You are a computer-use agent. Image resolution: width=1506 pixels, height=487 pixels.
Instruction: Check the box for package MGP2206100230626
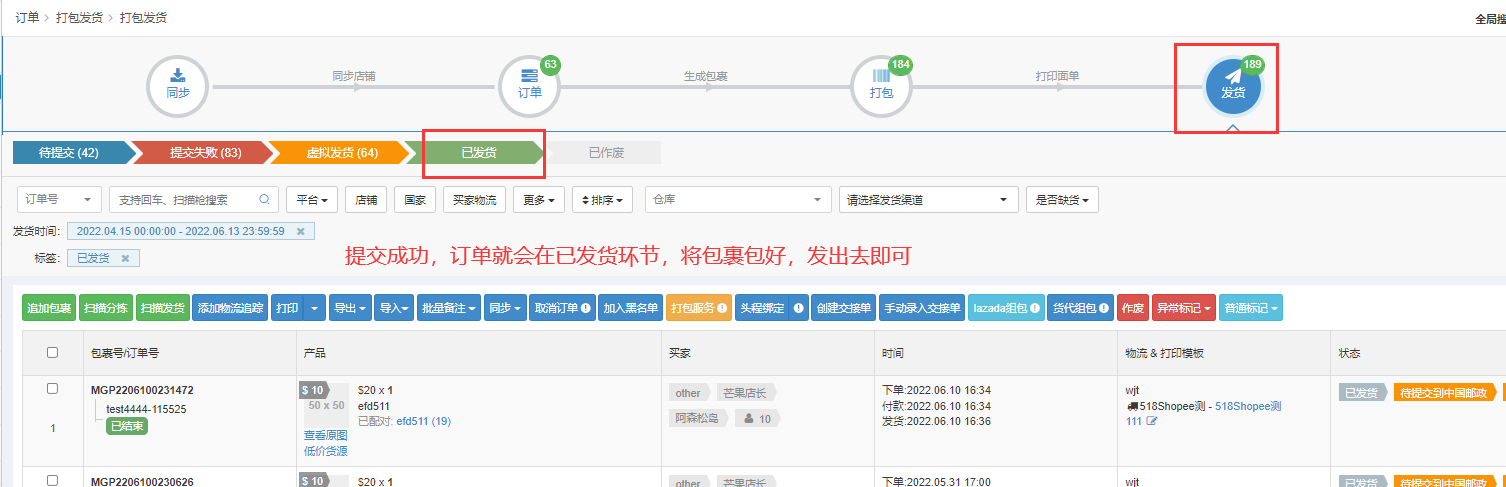(x=53, y=480)
